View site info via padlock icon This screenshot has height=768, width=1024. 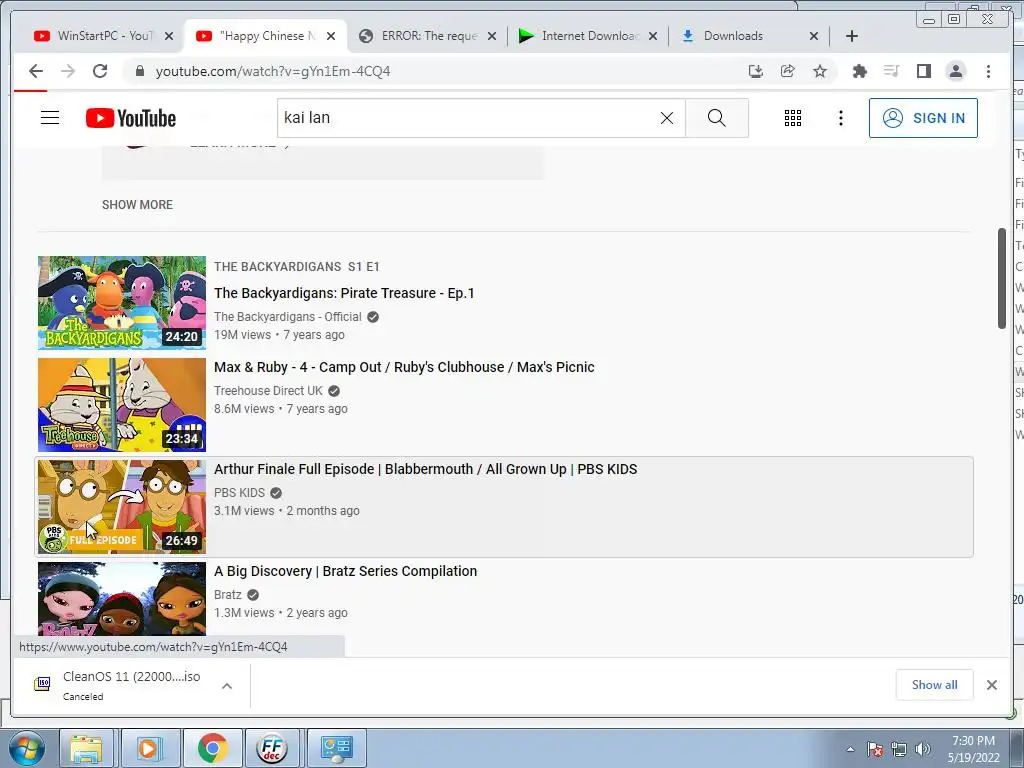pos(139,71)
